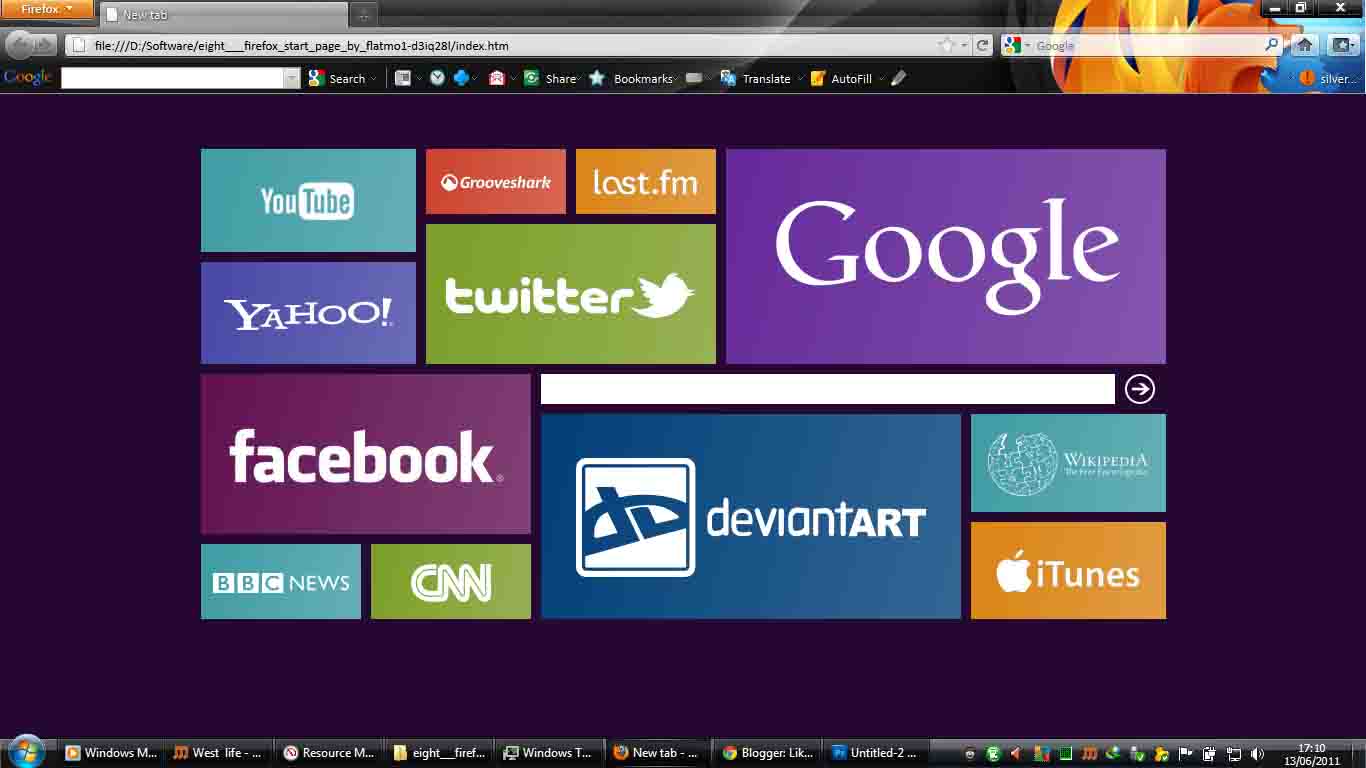Focus the white search box on the start page
Image resolution: width=1366 pixels, height=768 pixels.
(828, 389)
